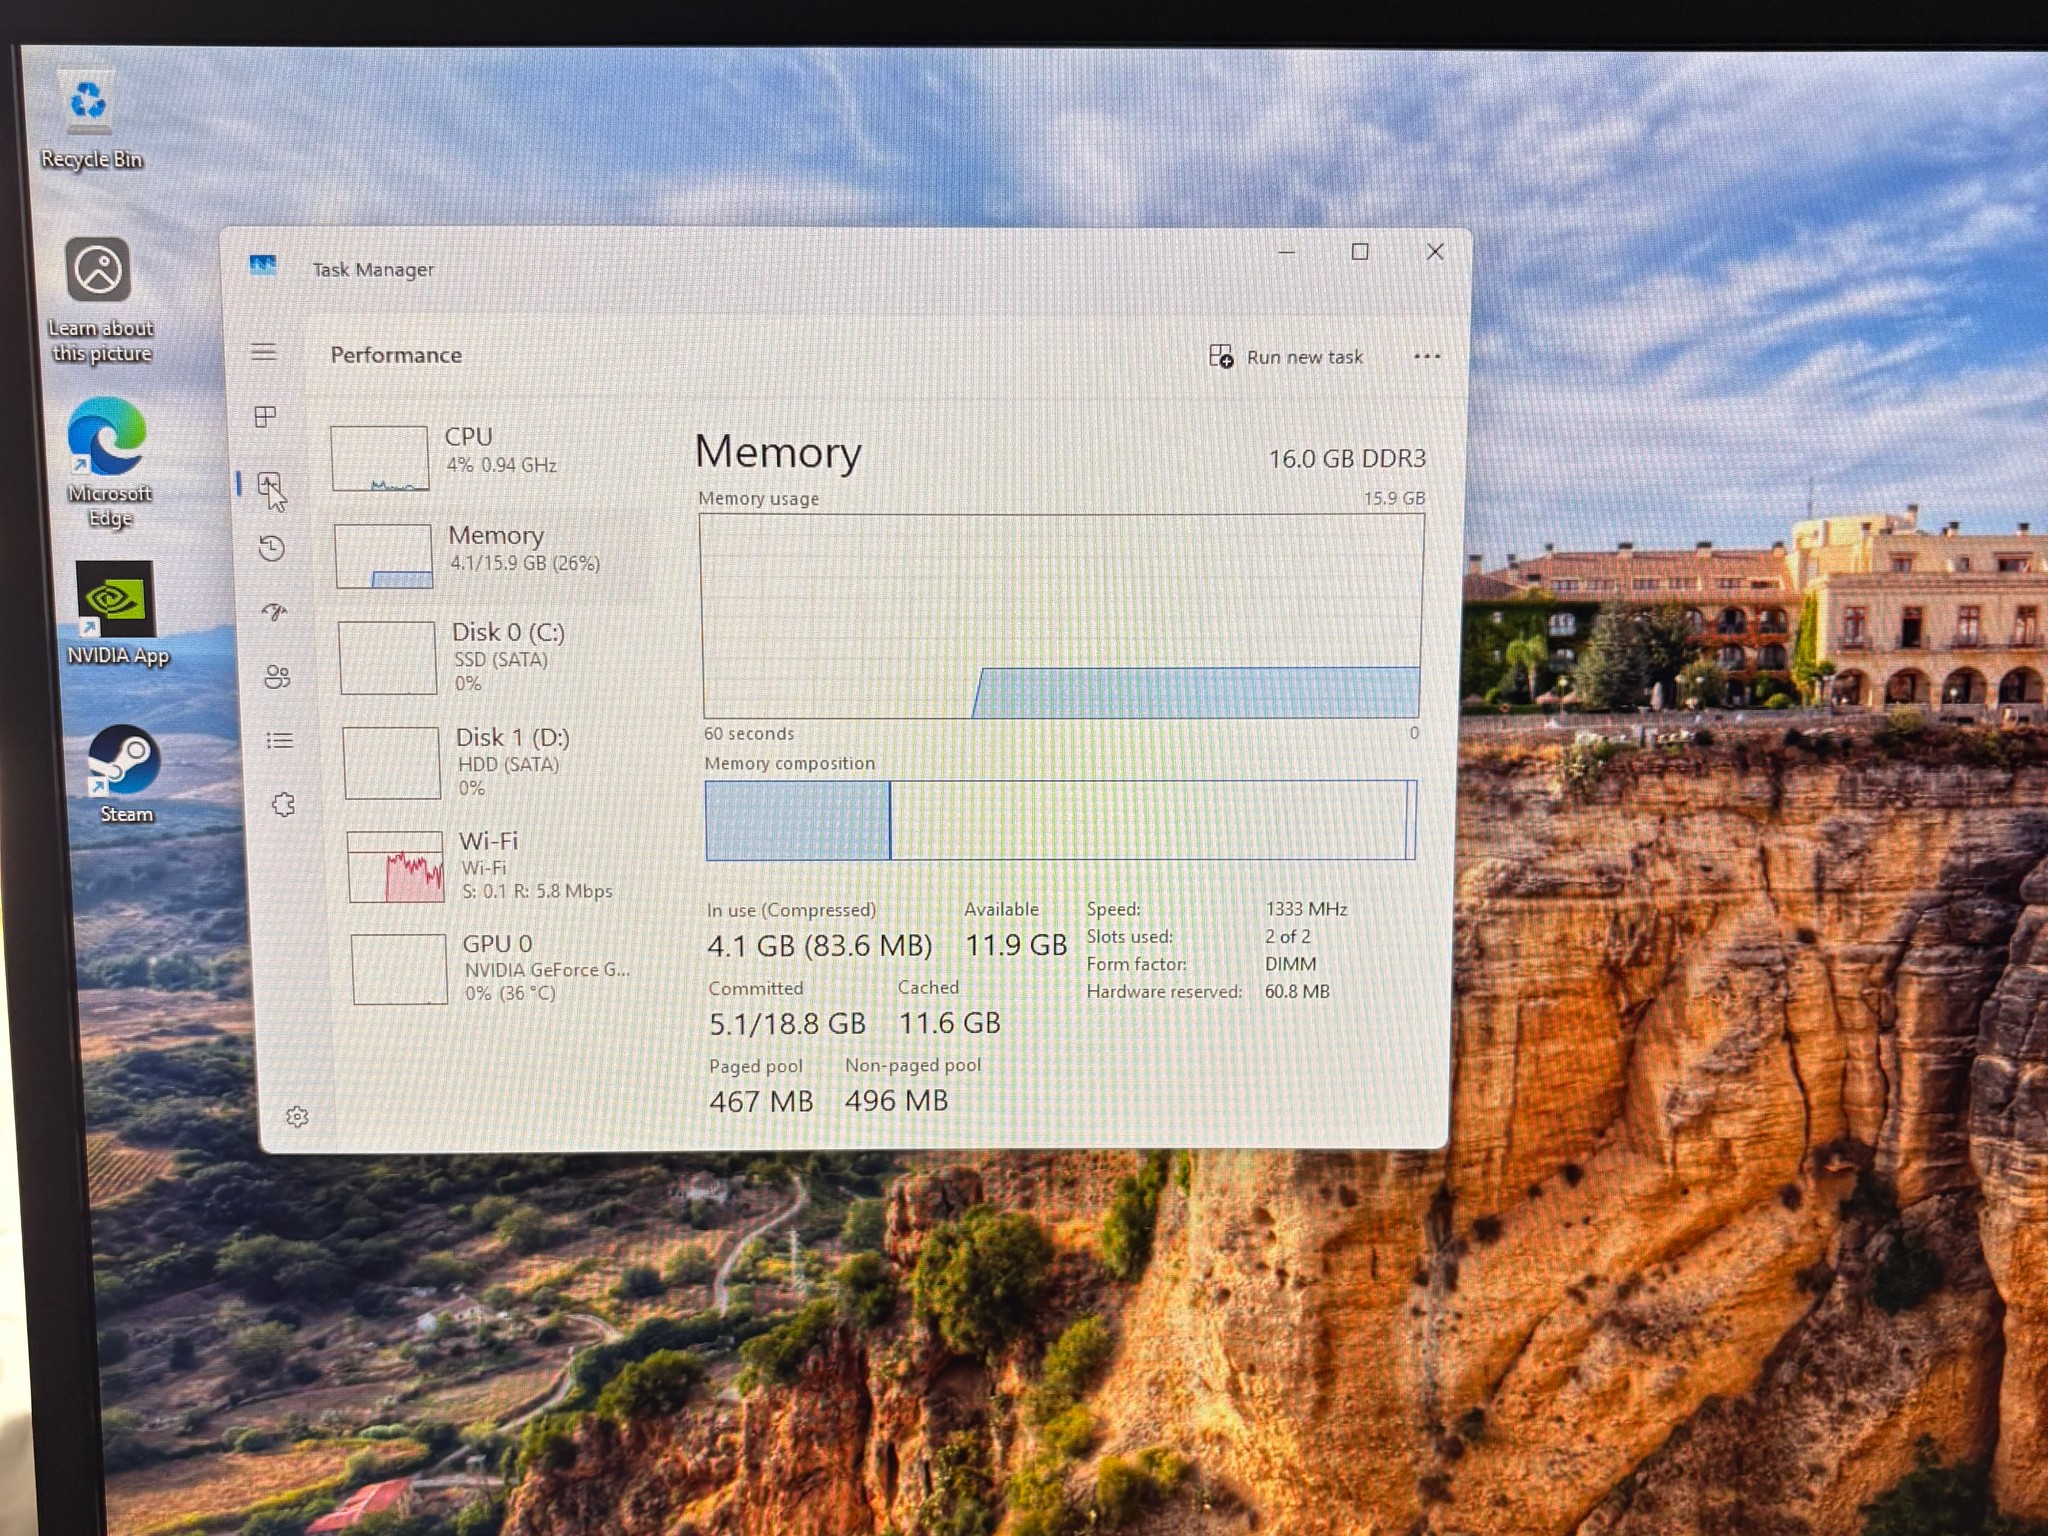Viewport: 2048px width, 1536px height.
Task: Select the NVIDIA App desktop shortcut
Action: pos(117,613)
